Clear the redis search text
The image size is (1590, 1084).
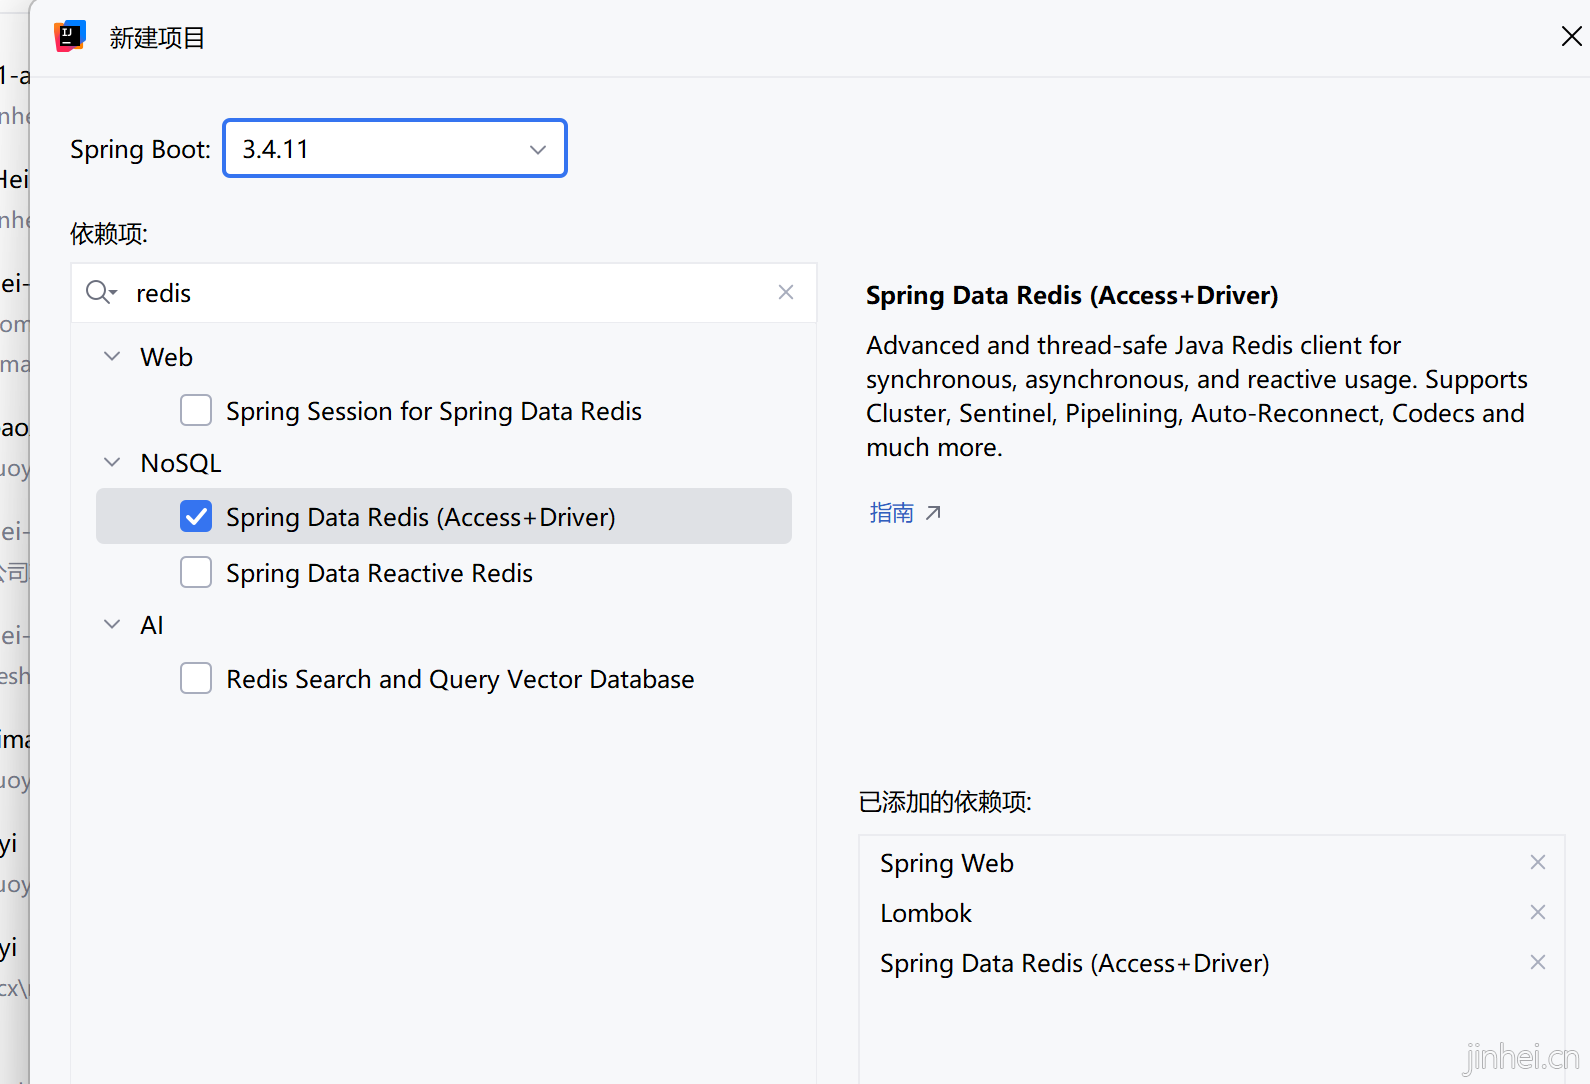(x=786, y=292)
